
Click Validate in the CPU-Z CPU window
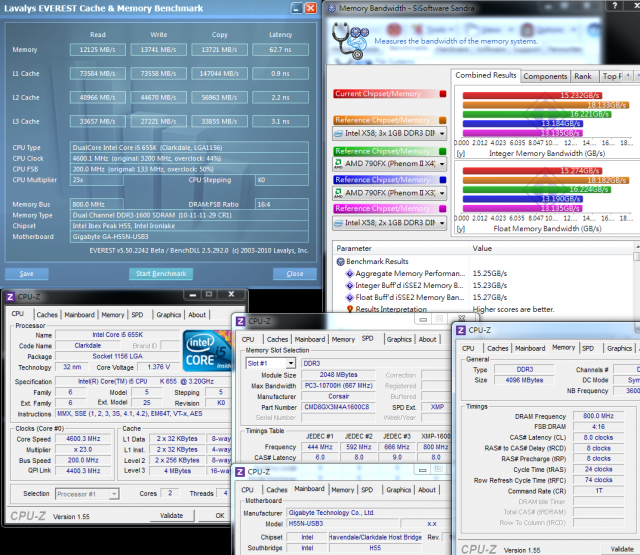[172, 516]
